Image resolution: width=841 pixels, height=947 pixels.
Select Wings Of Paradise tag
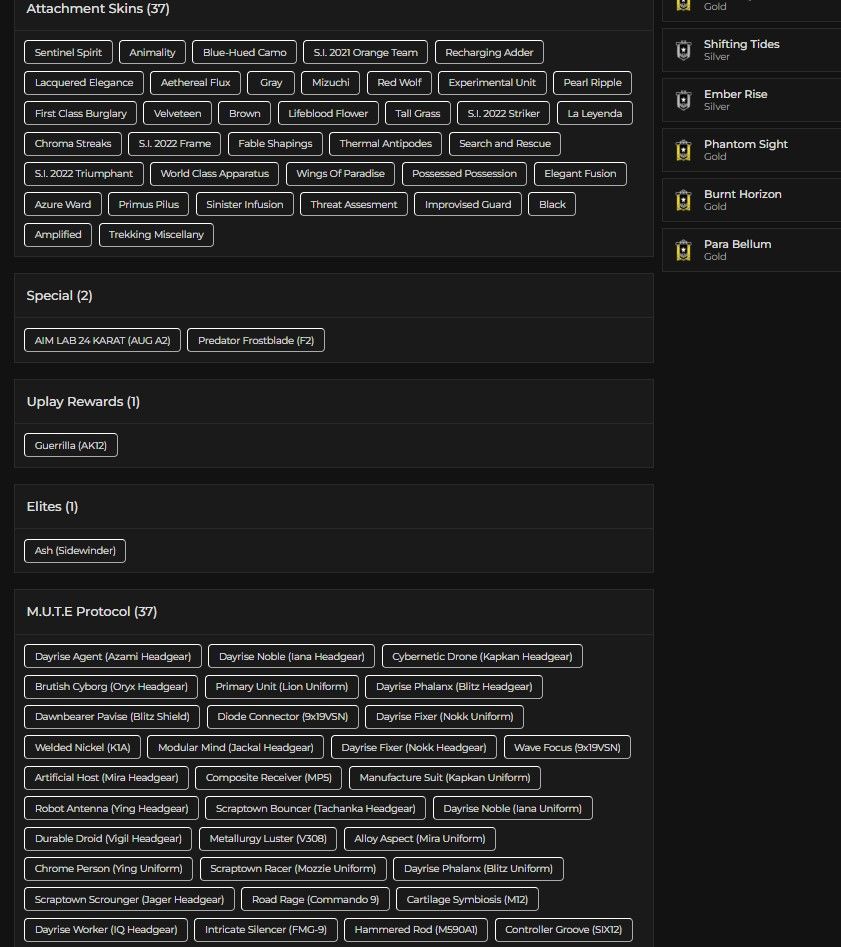tap(340, 174)
